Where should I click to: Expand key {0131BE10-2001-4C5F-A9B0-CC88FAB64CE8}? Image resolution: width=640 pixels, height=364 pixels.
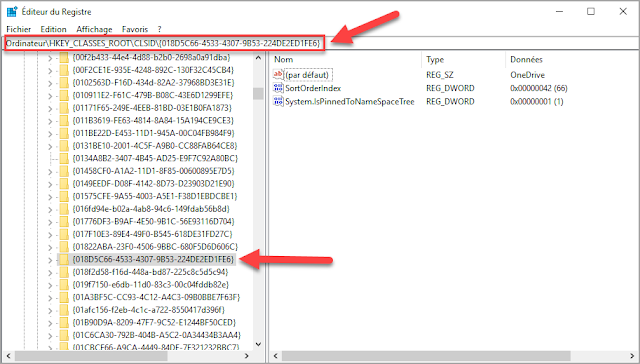click(x=50, y=146)
